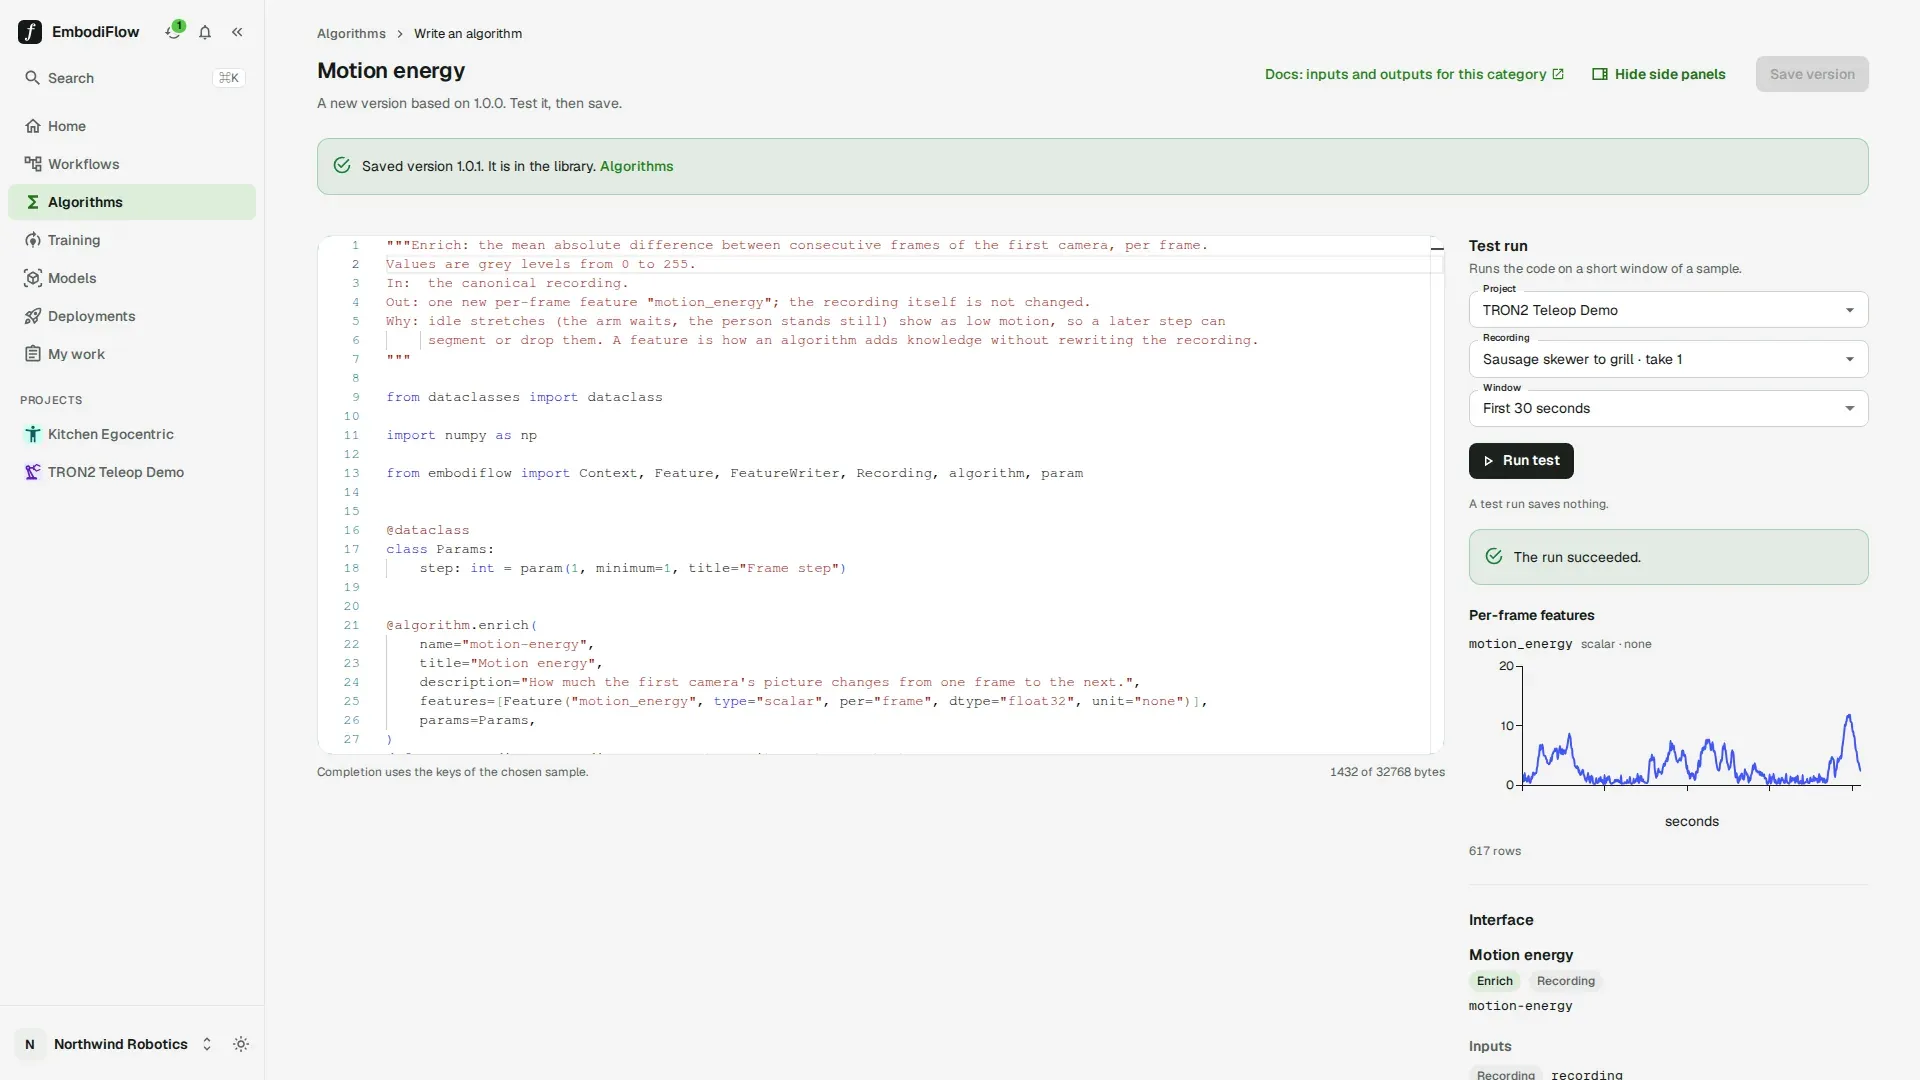Open the Window dropdown set to First 30 seconds

pyautogui.click(x=1668, y=408)
